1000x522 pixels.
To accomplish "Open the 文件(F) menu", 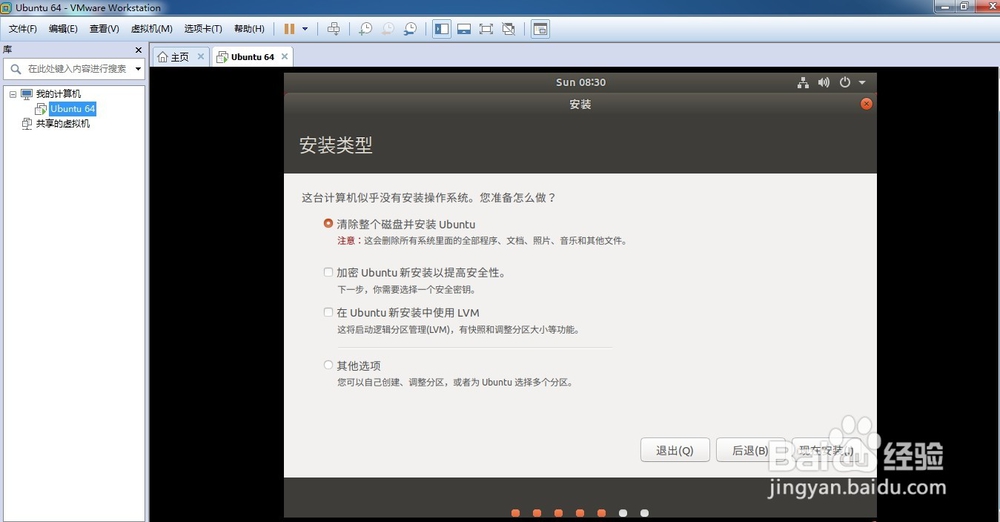I will [x=22, y=29].
